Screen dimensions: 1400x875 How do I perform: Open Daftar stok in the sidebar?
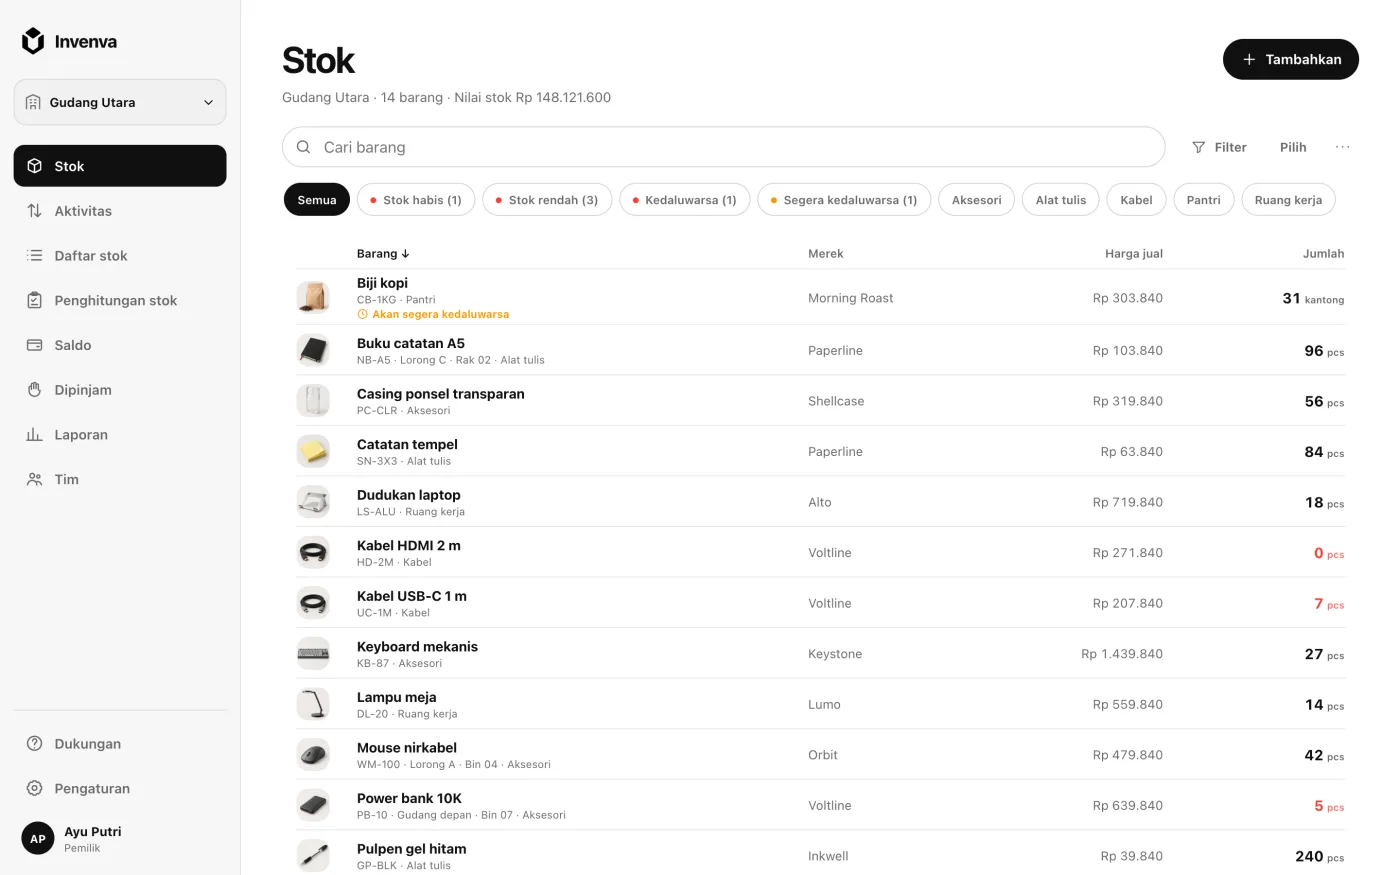click(120, 256)
